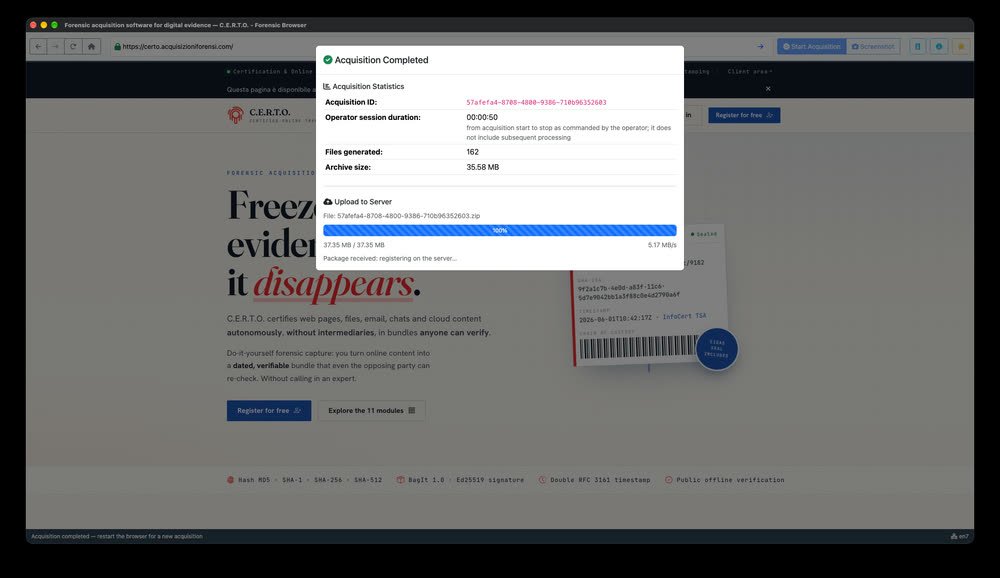The image size is (1000, 578).
Task: Click the InfoCert TSA link on card
Action: (684, 316)
